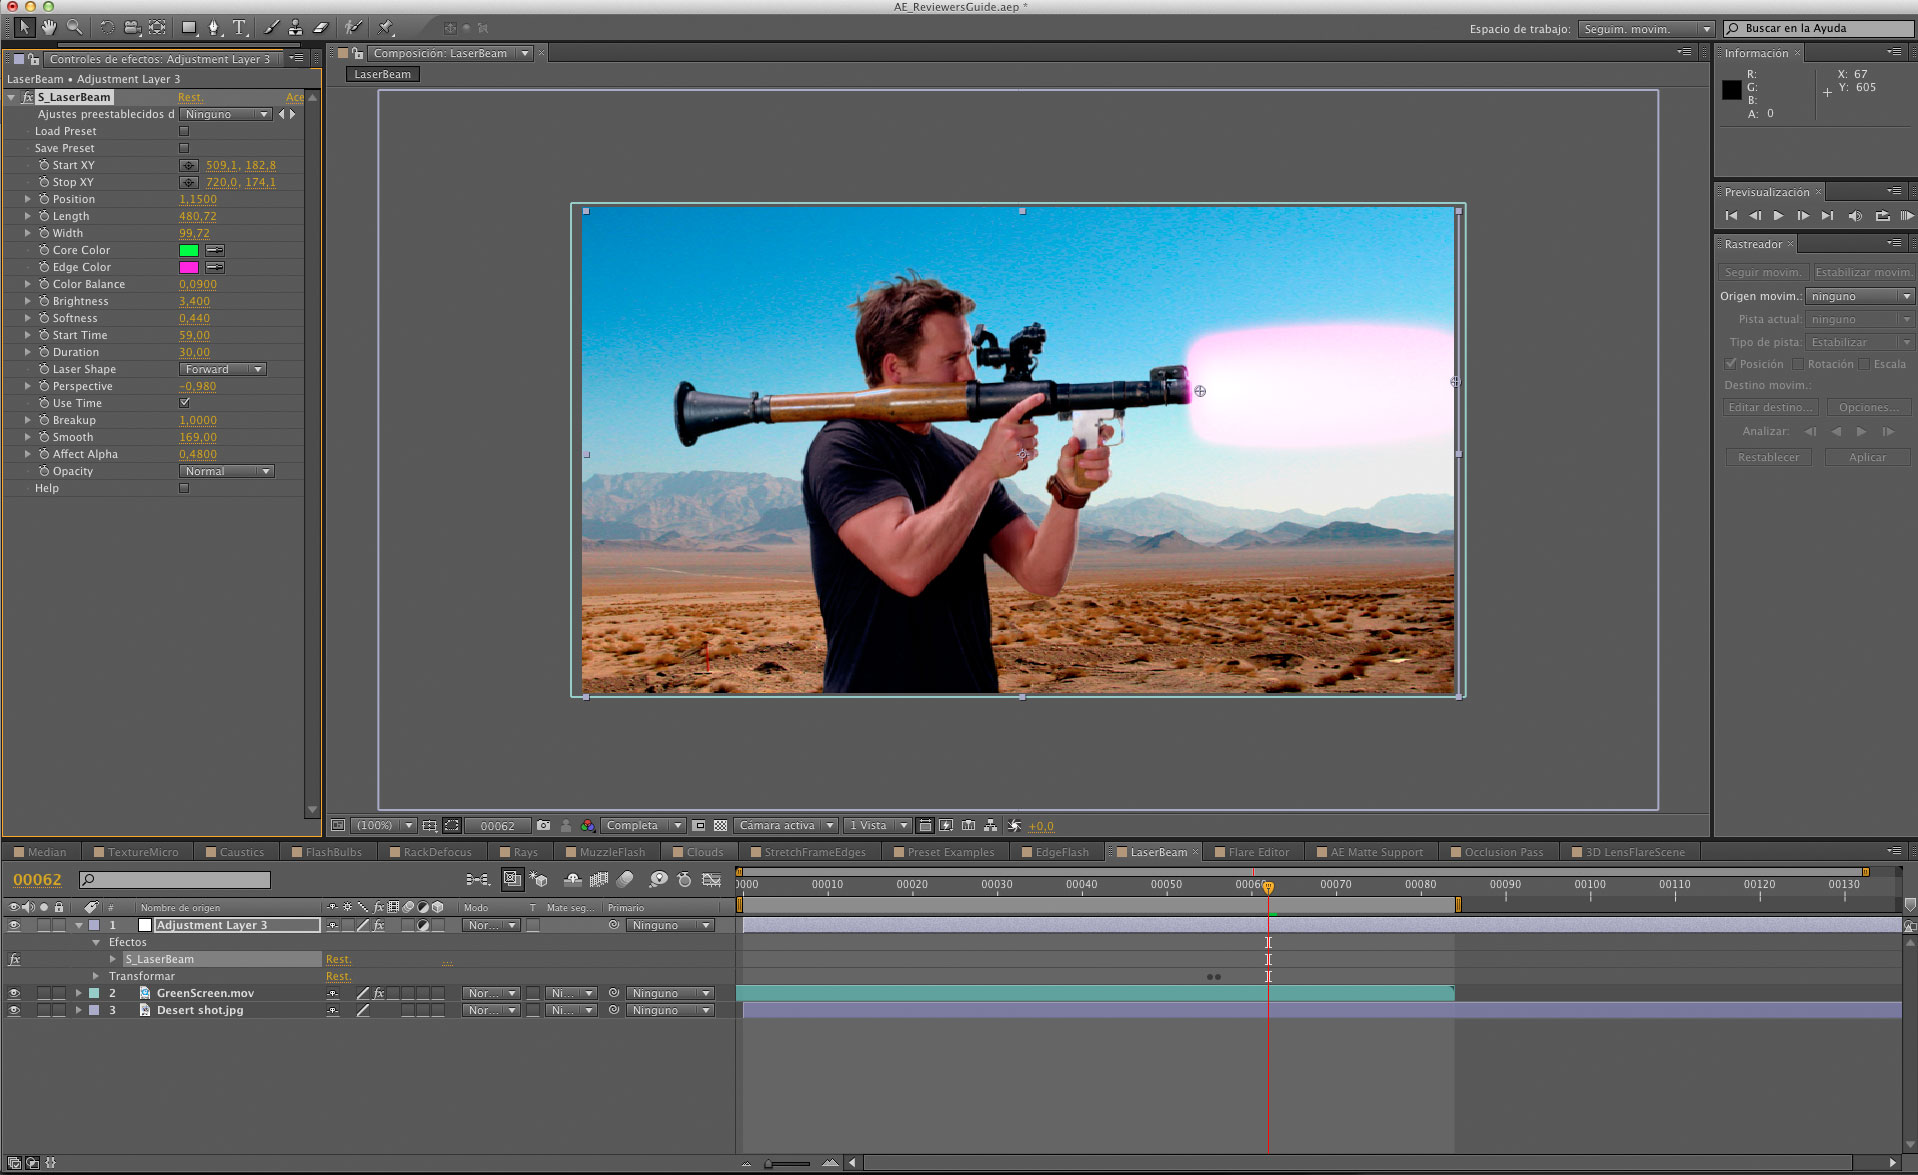Enable frame blending for timeline

599,880
